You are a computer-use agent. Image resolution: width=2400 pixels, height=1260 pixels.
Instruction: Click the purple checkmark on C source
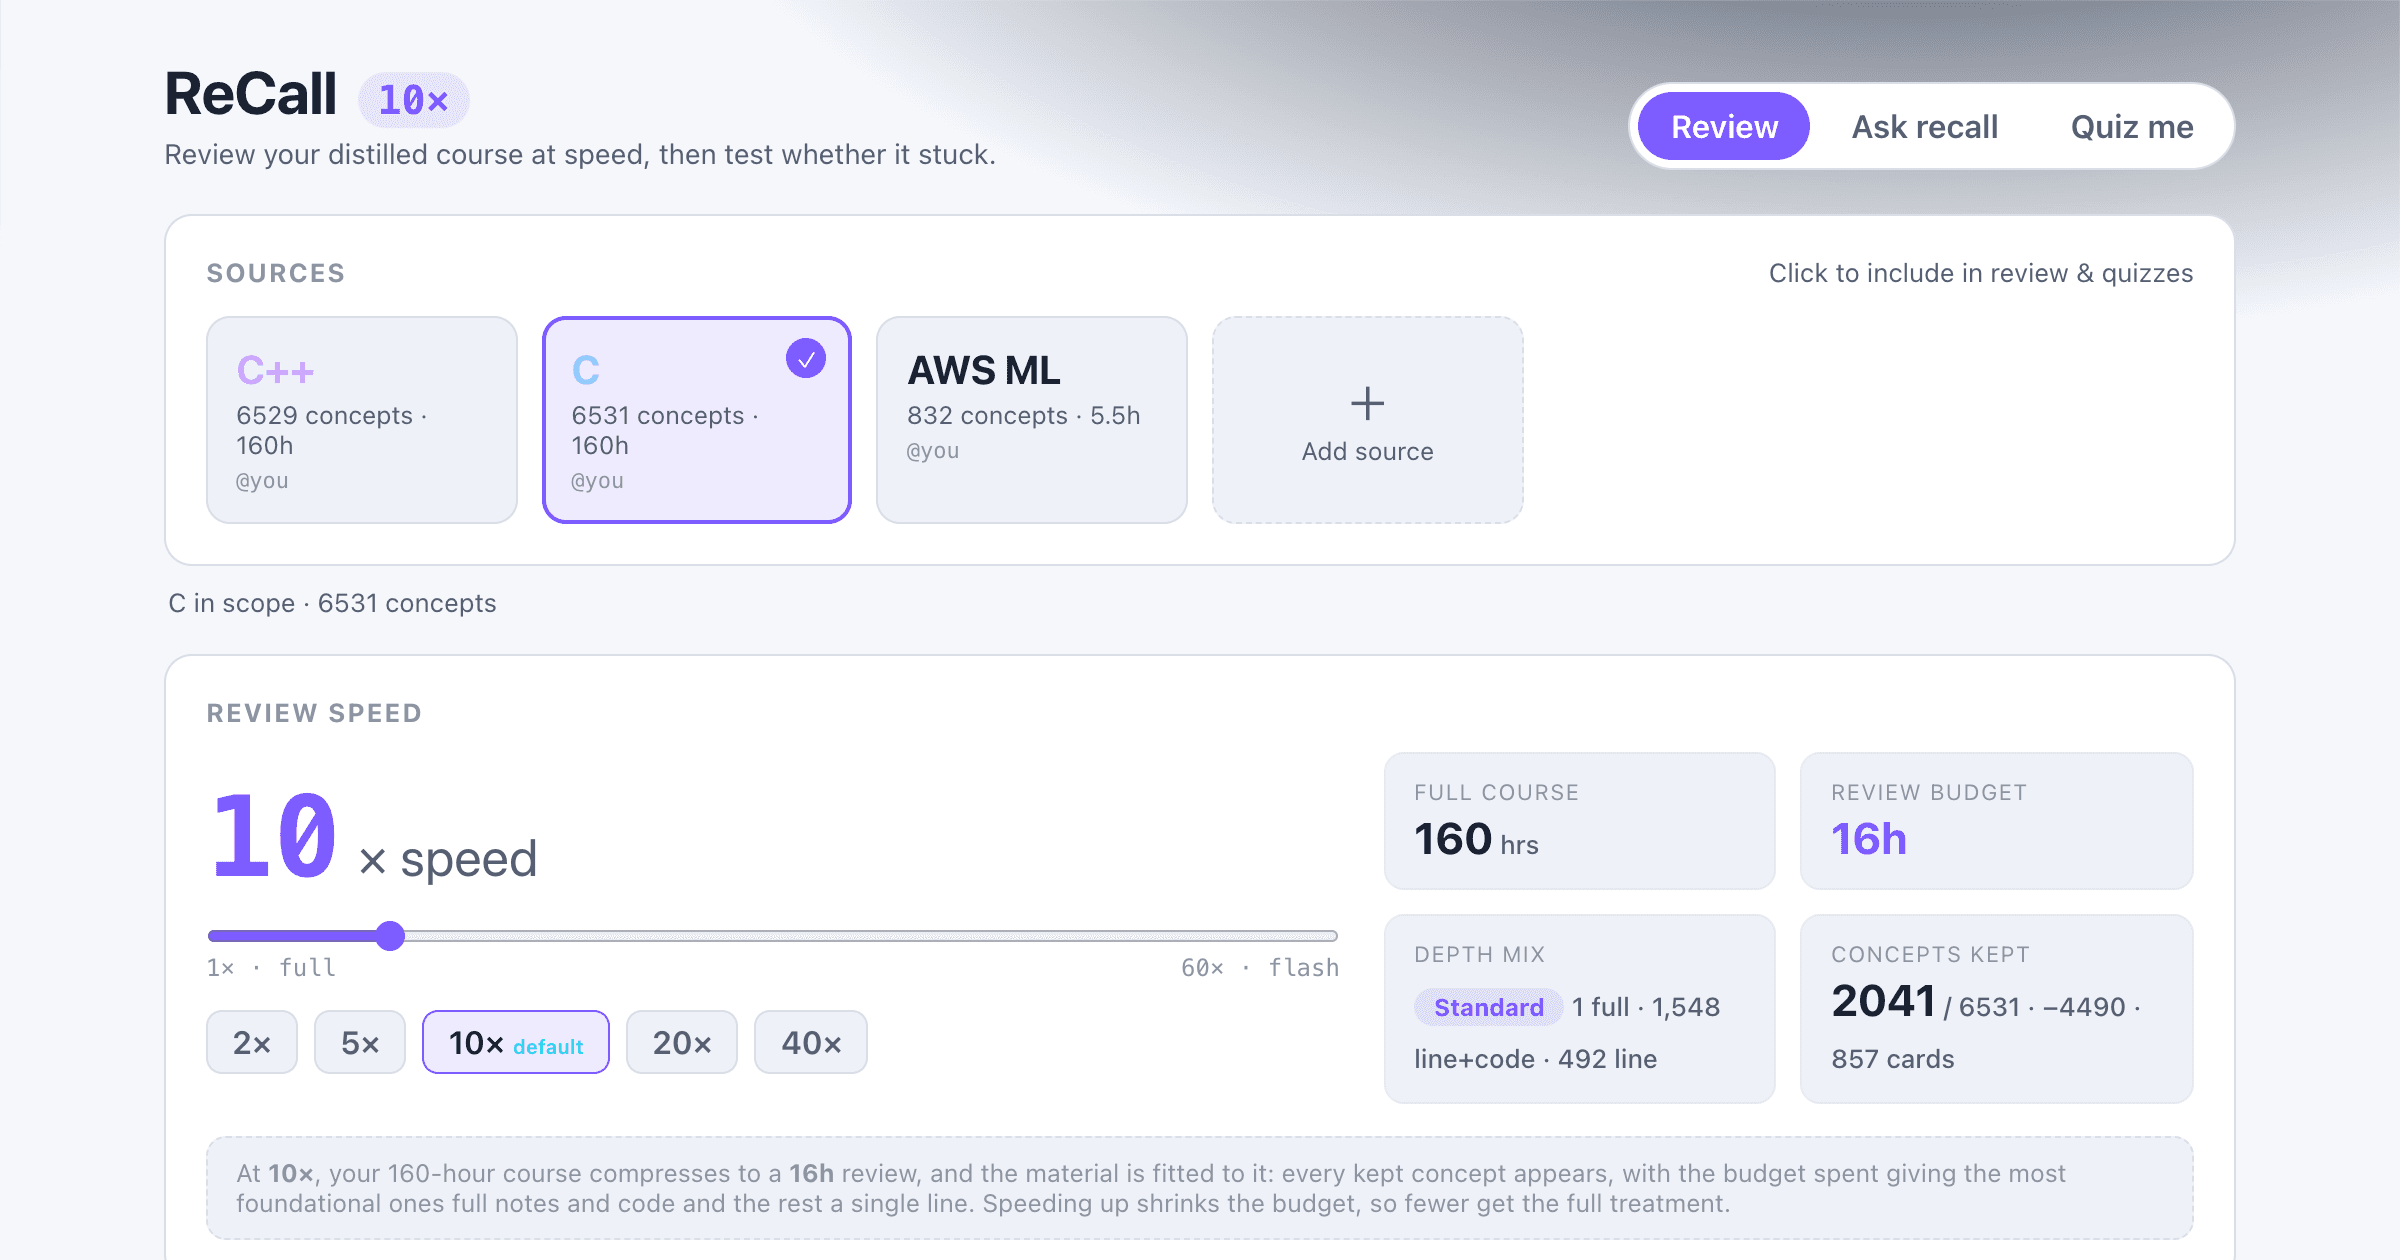(x=806, y=358)
